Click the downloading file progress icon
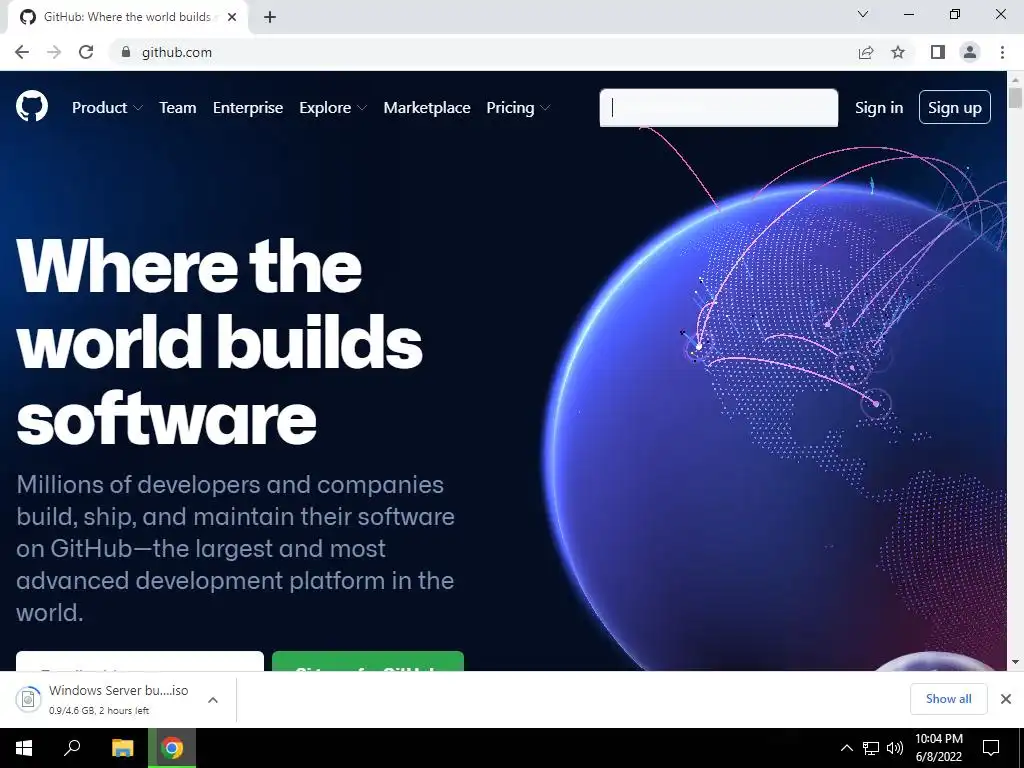 tap(28, 699)
